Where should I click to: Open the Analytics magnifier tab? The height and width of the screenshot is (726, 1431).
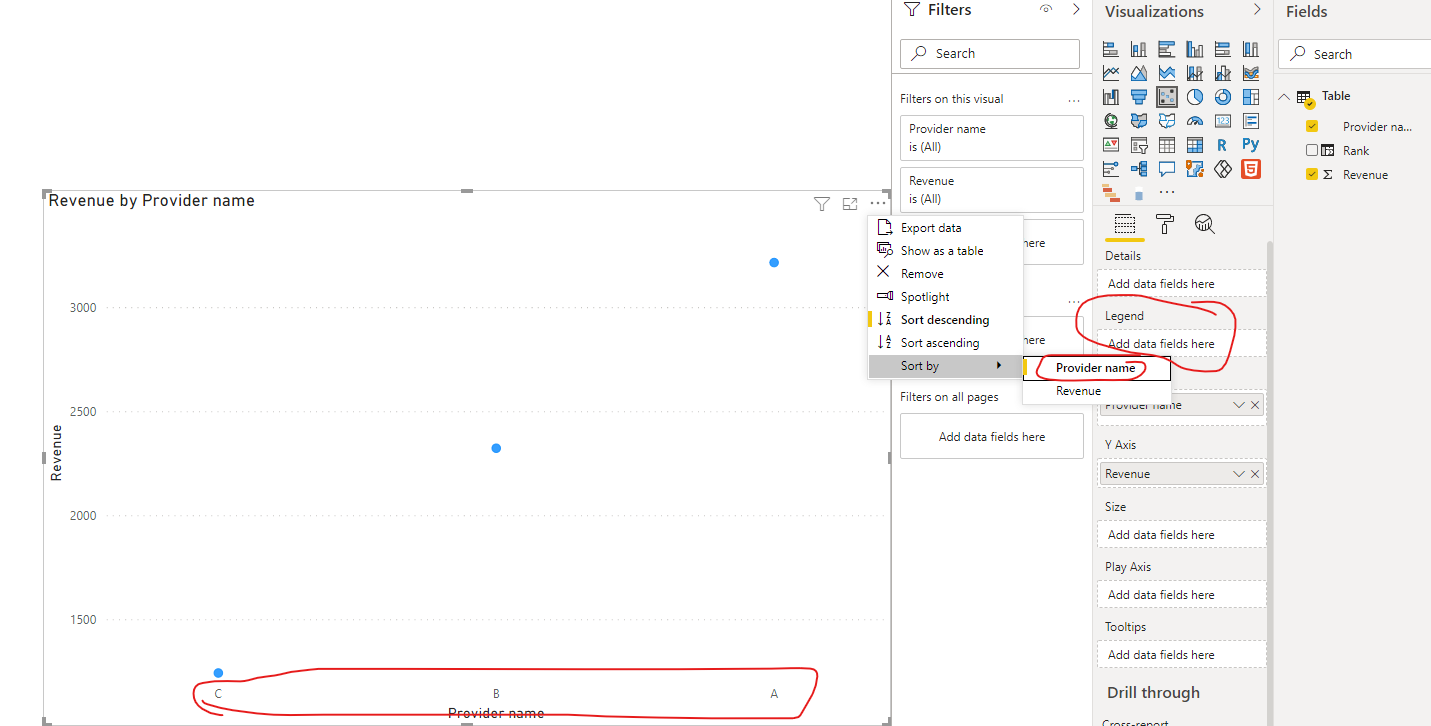1205,224
